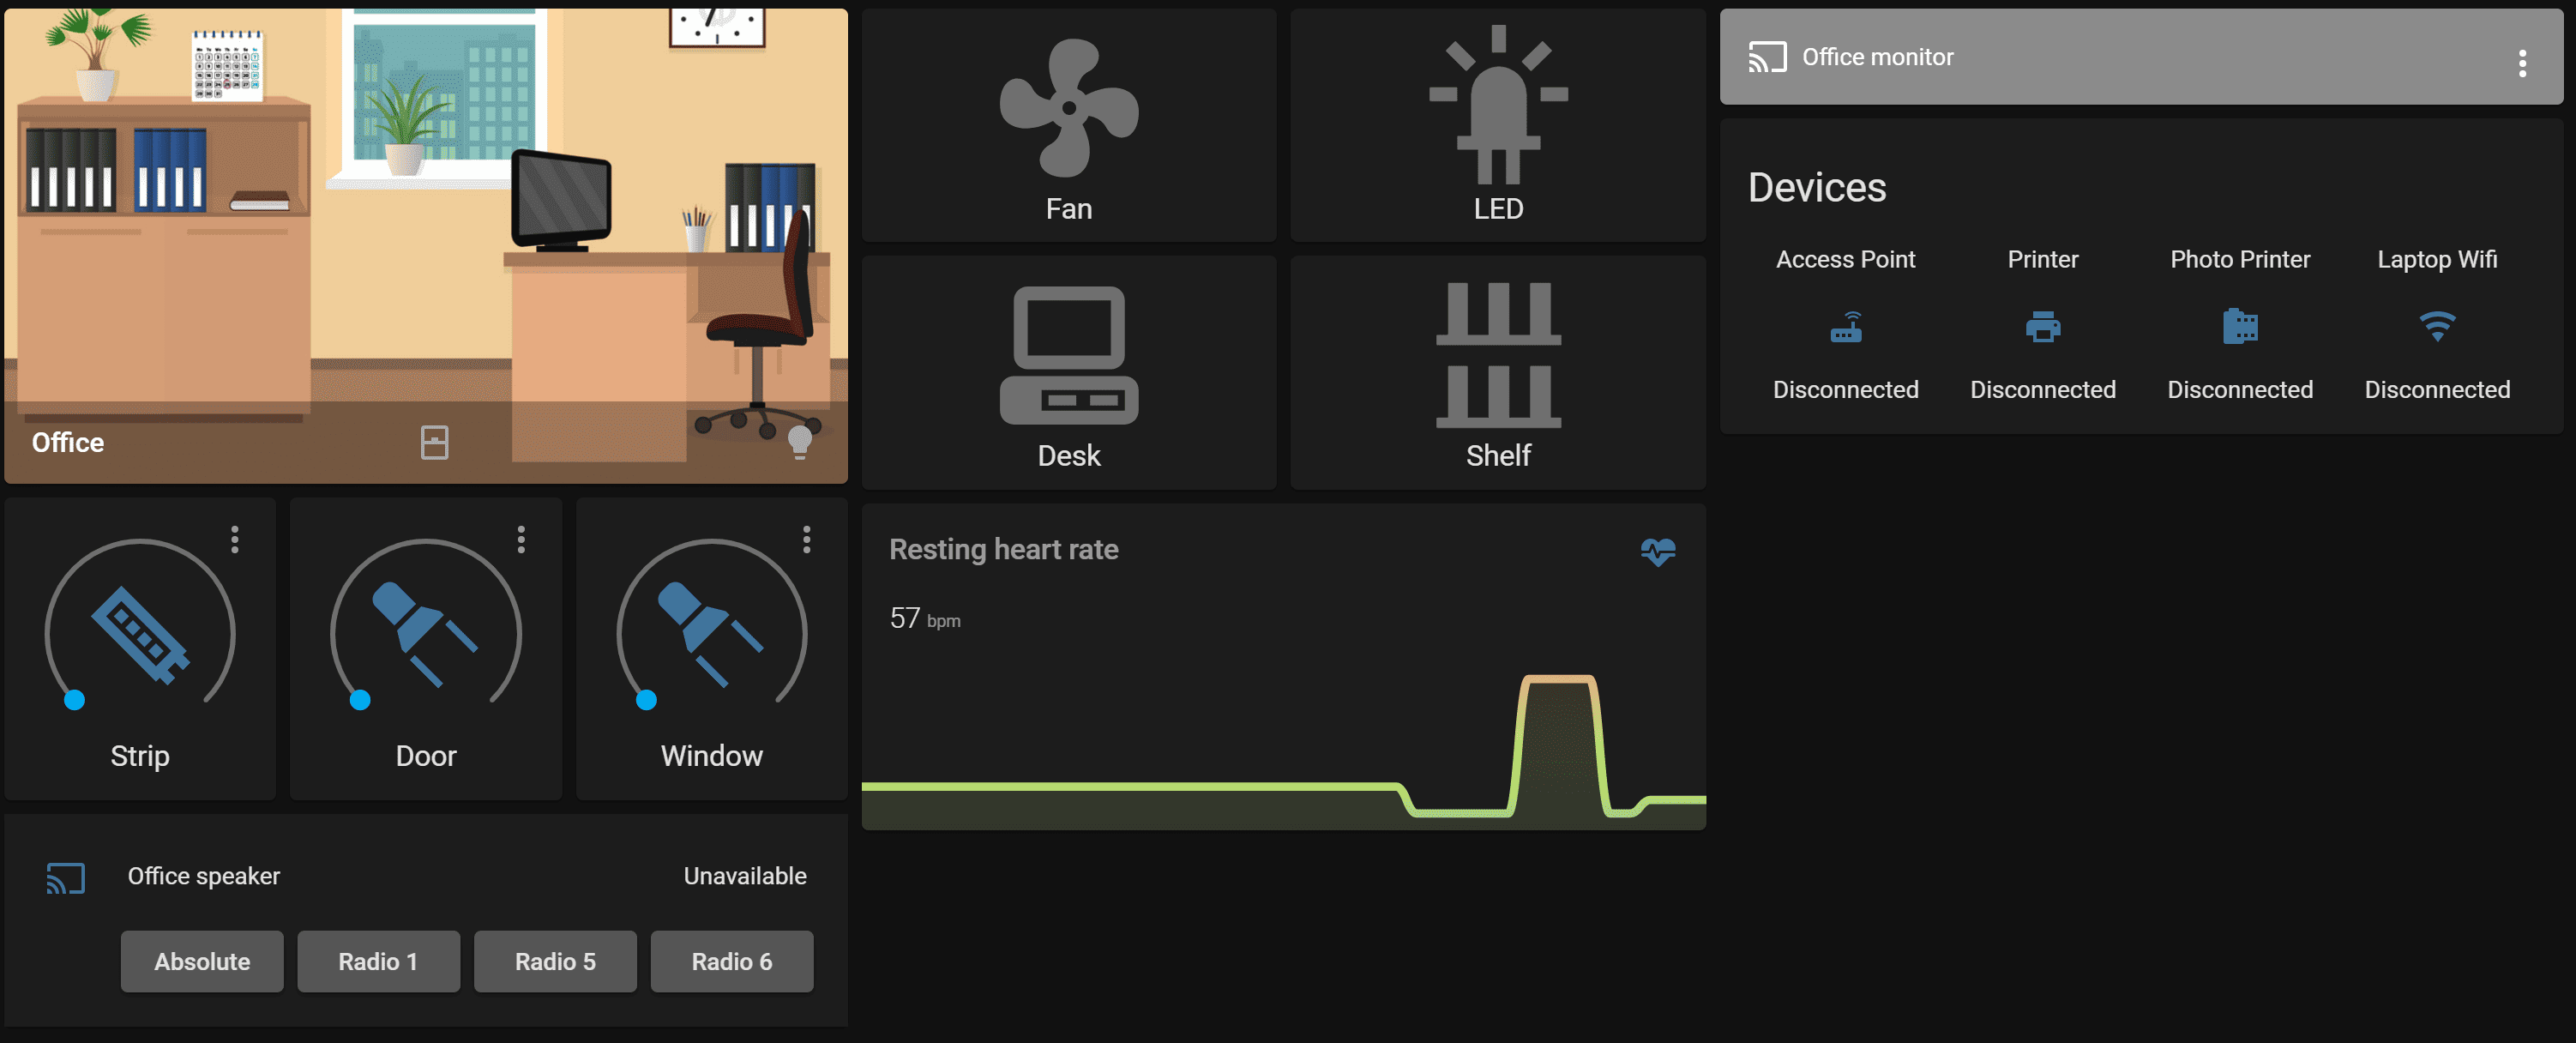Select the Radio 1 preset

[x=378, y=961]
